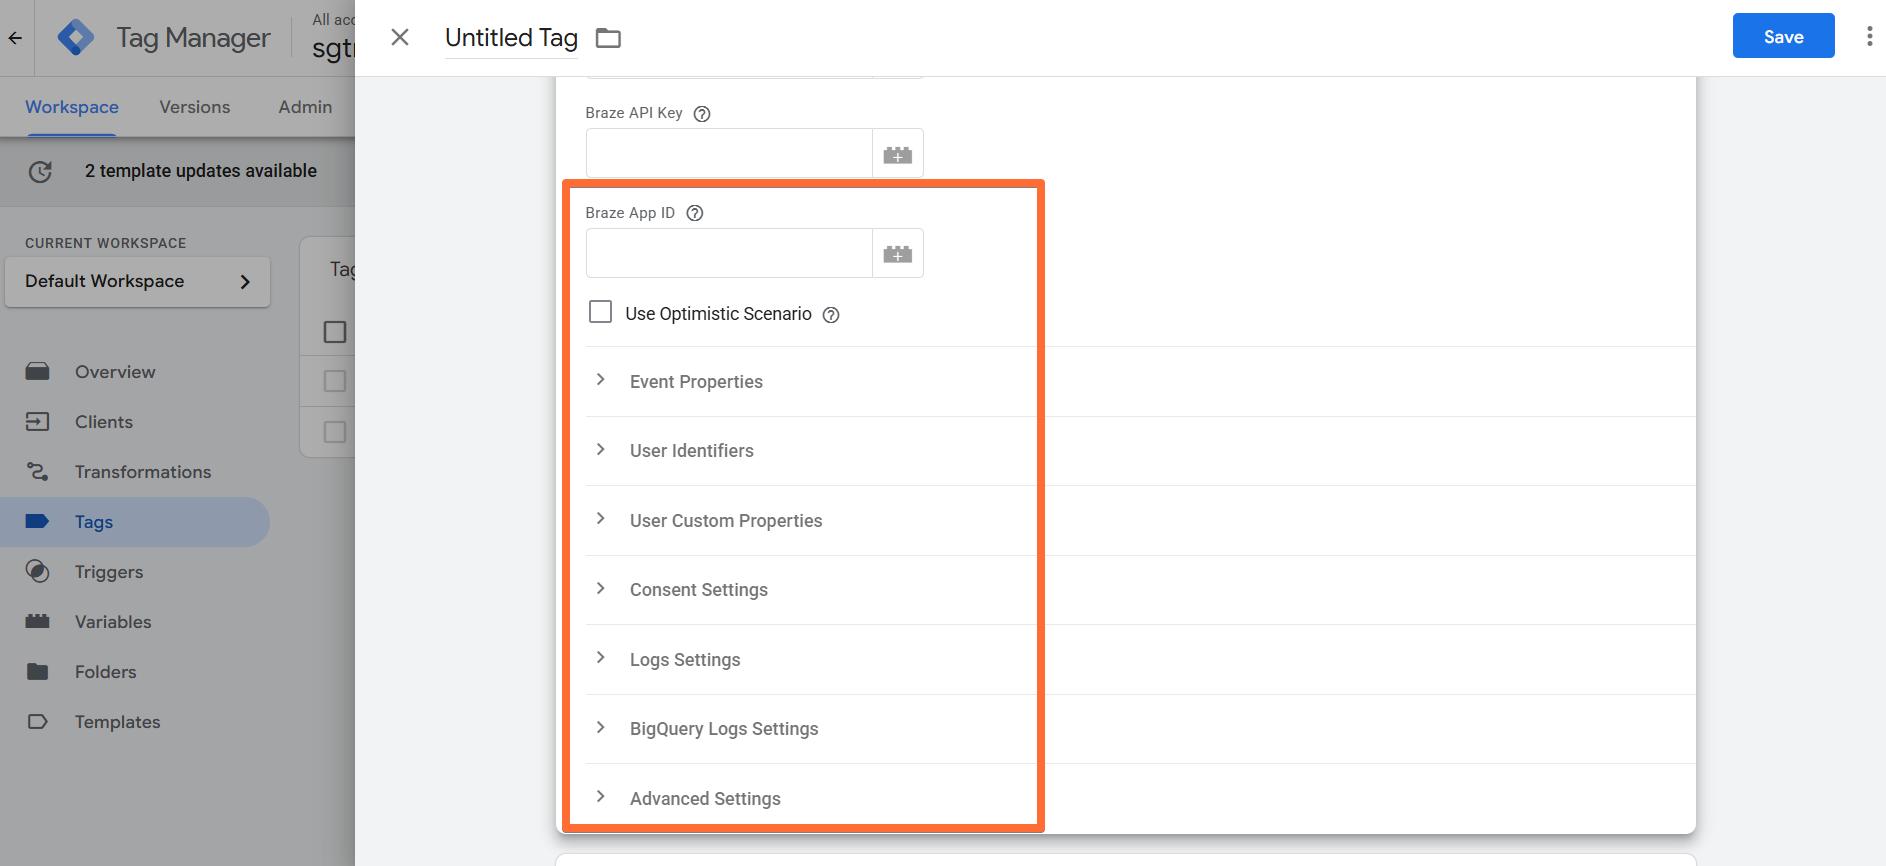This screenshot has width=1886, height=866.
Task: Open Triggers in the sidebar
Action: [135, 572]
